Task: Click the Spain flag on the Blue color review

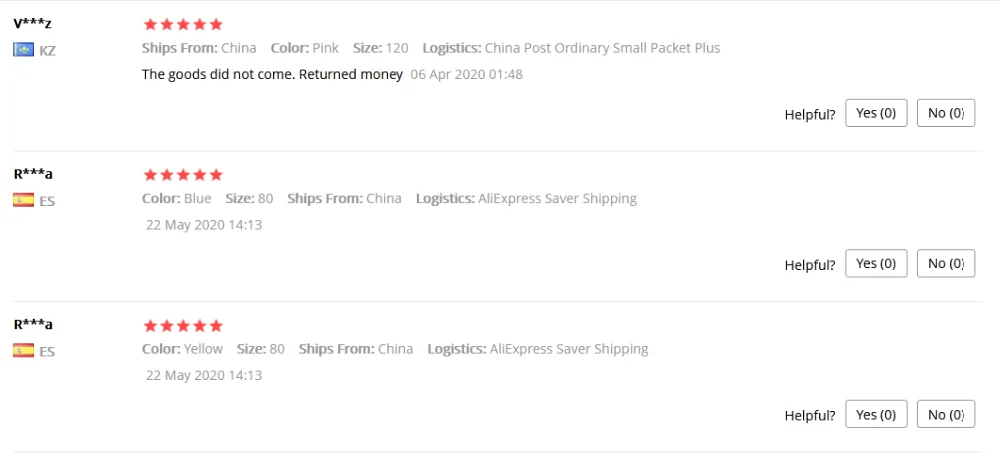Action: [23, 200]
